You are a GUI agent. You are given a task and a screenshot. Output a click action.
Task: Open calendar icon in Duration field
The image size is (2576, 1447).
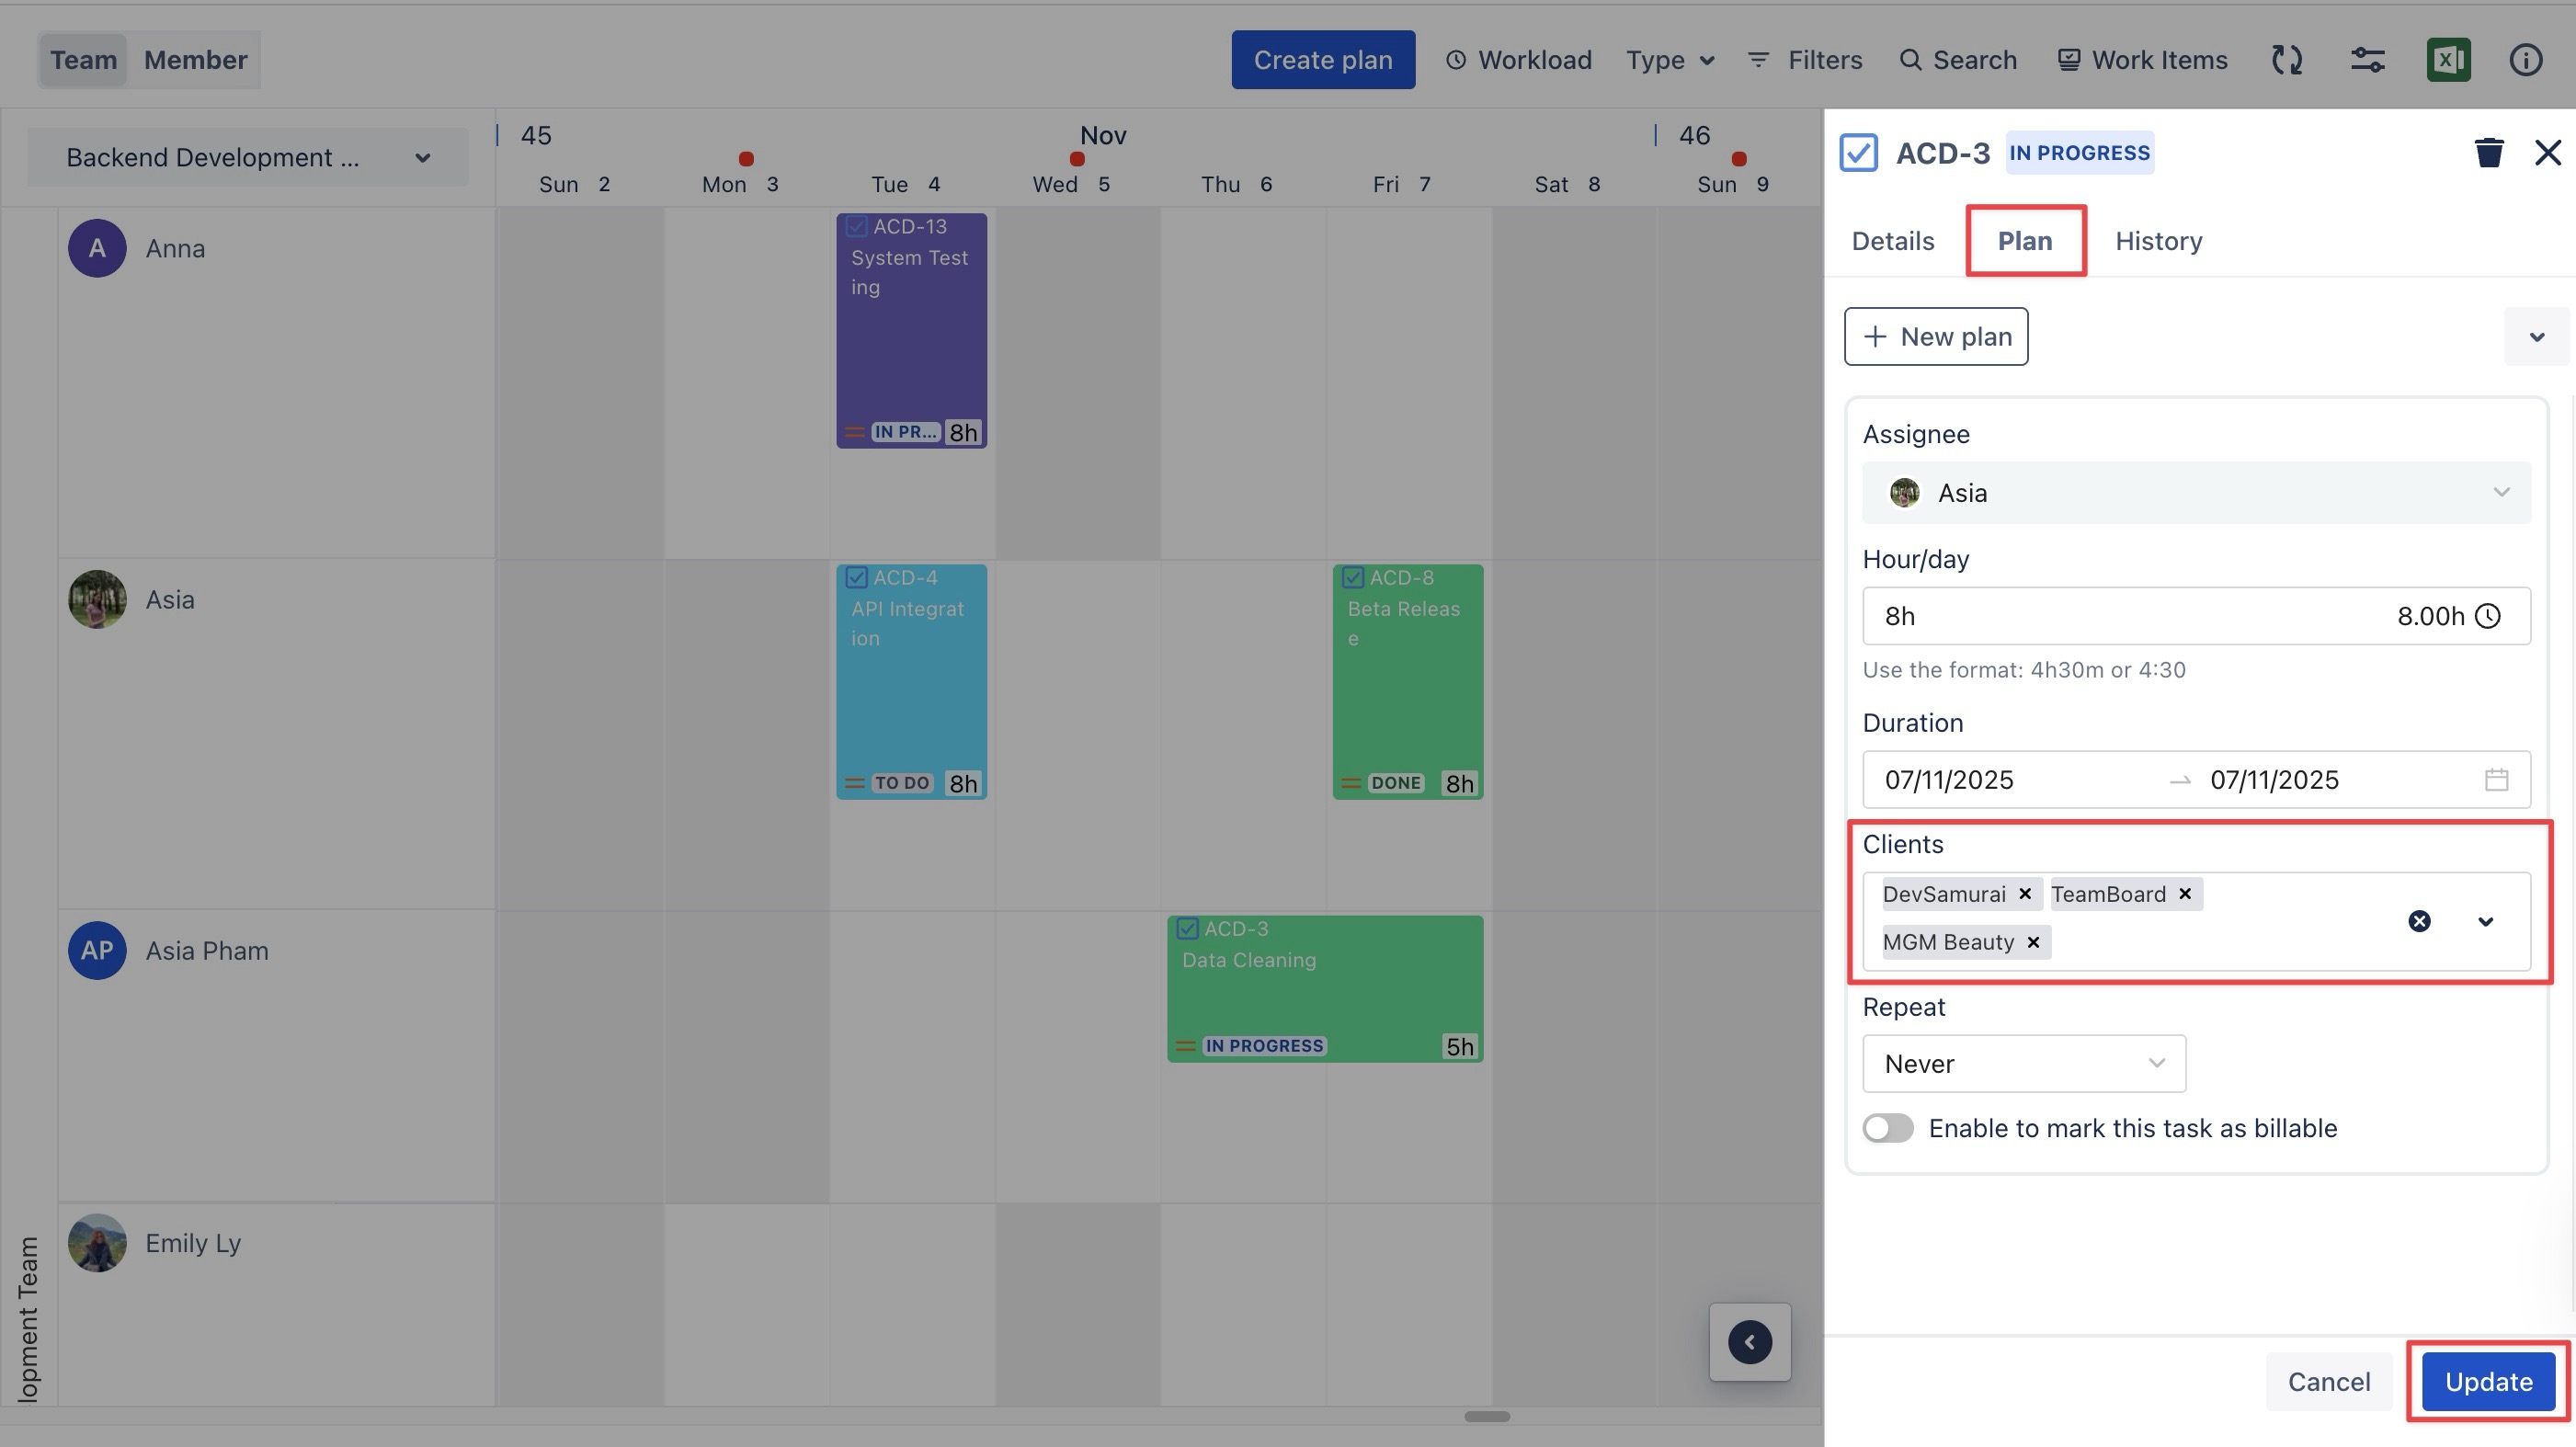pos(2496,780)
